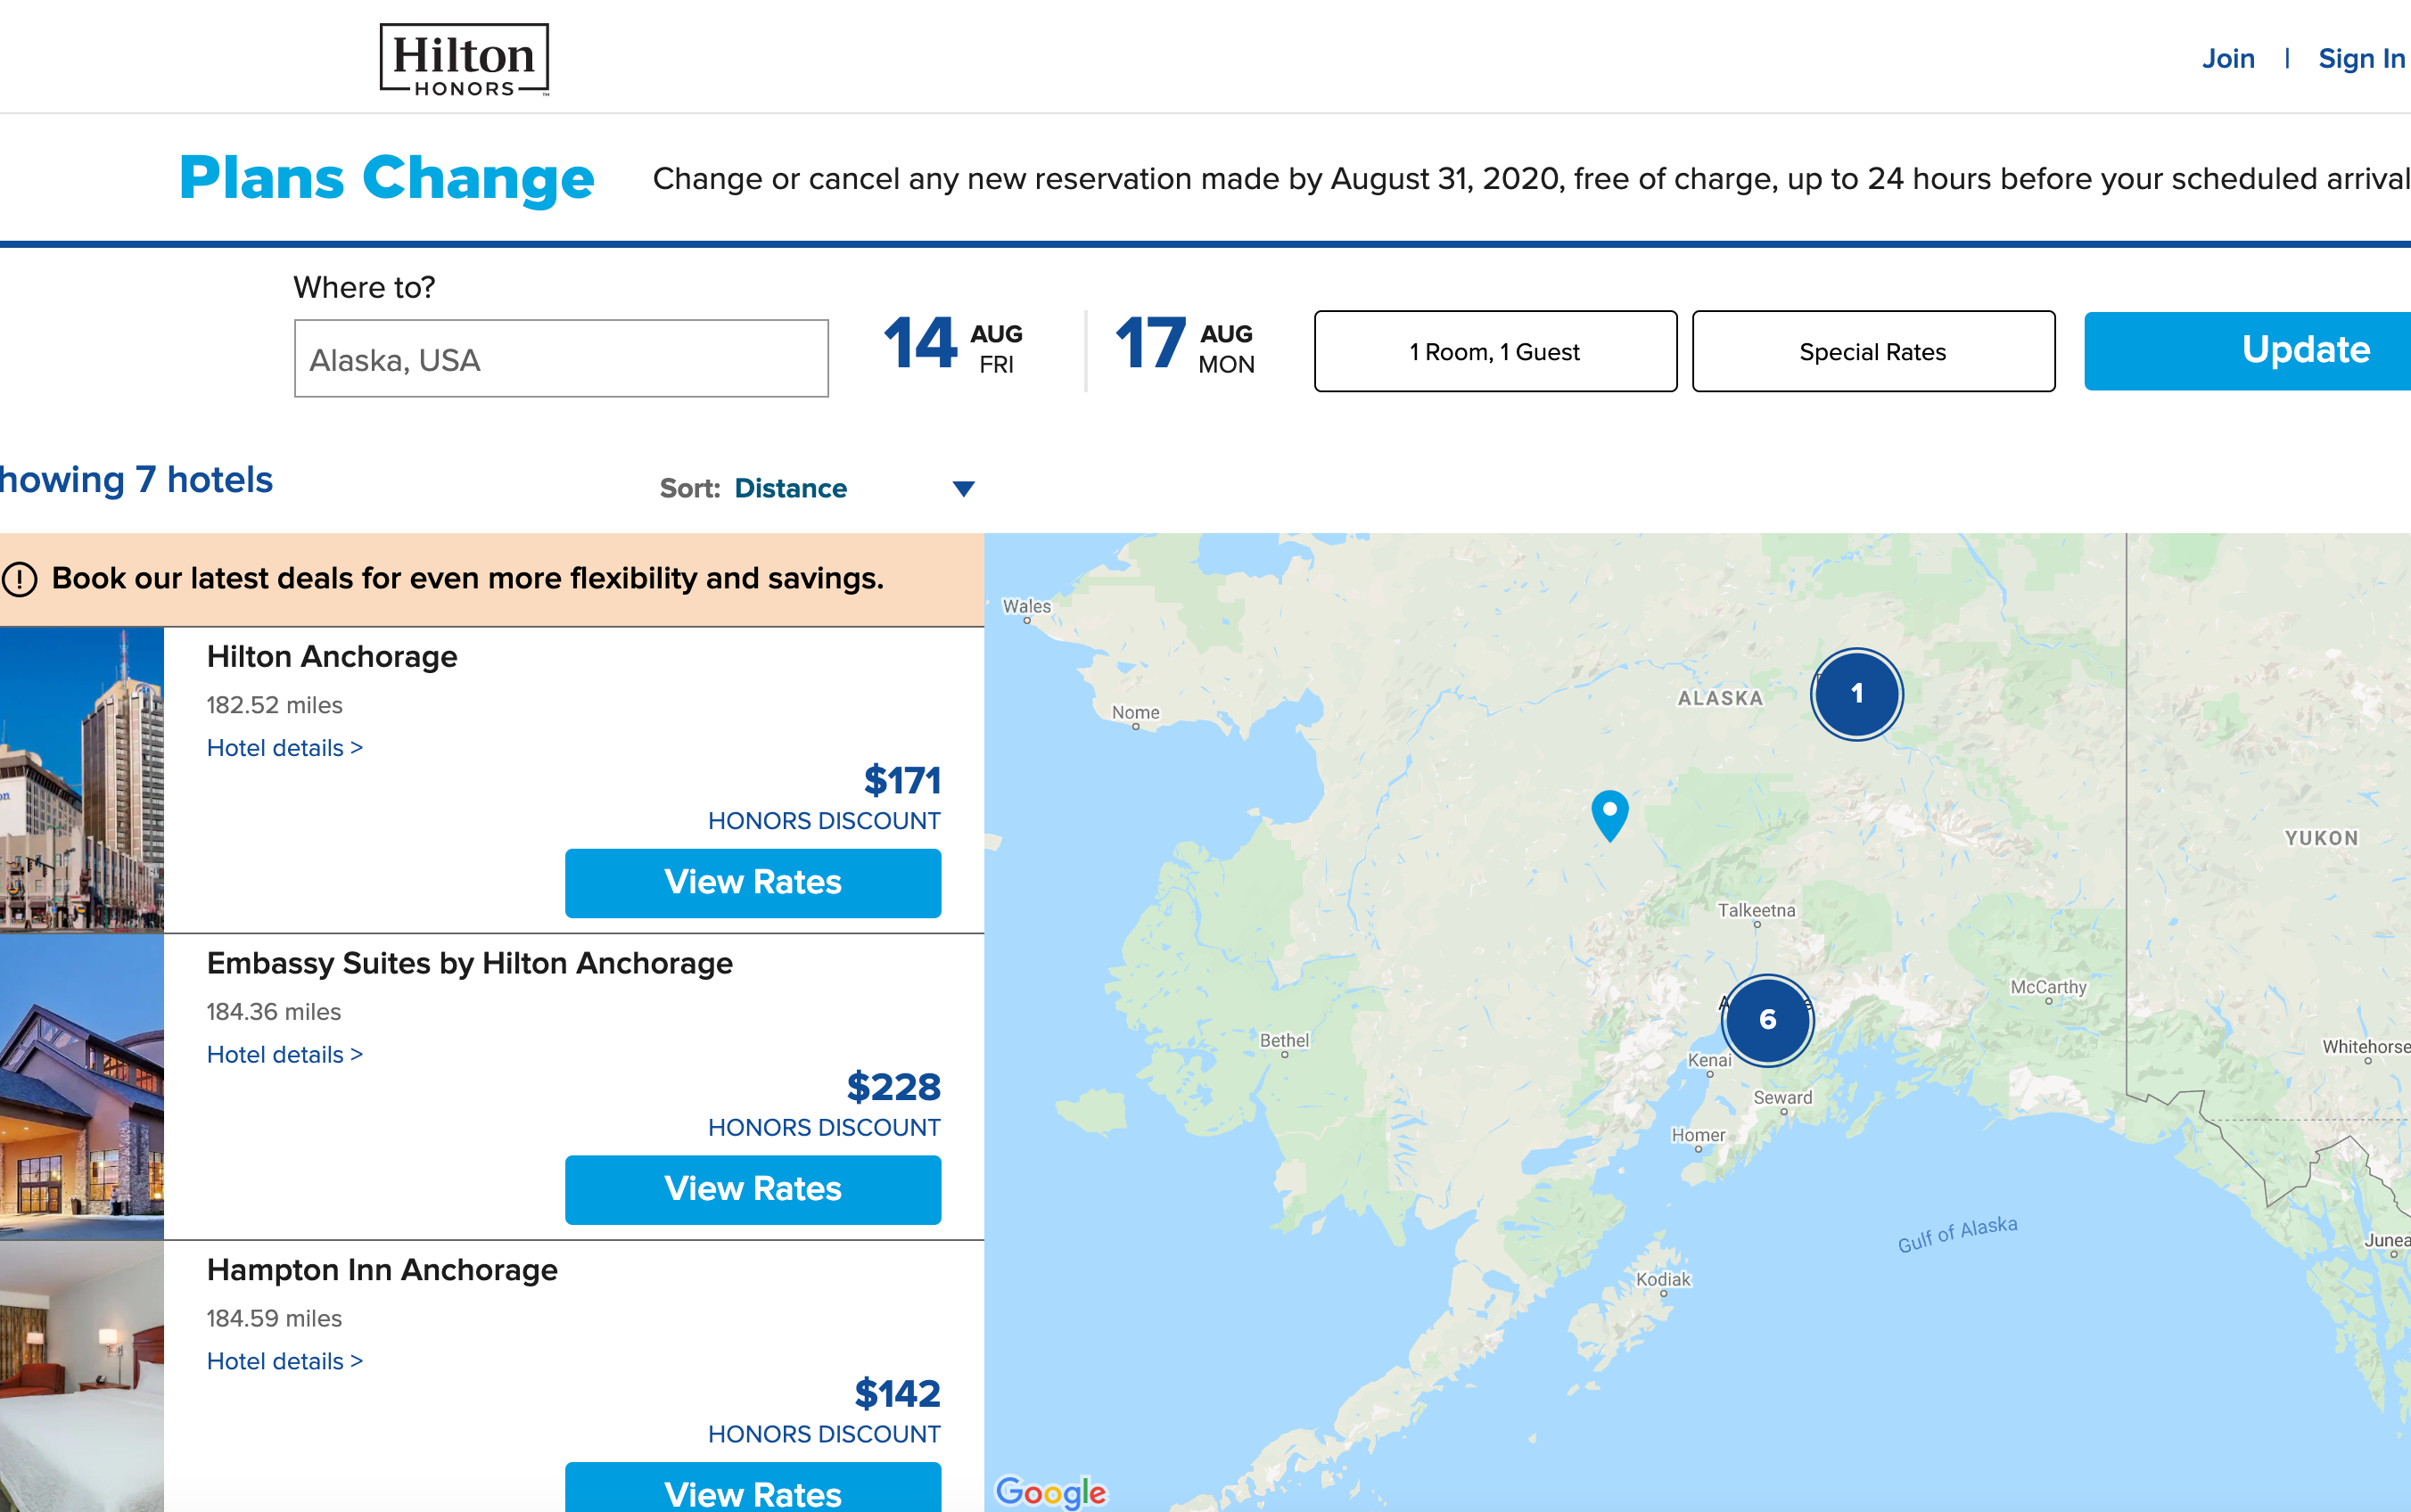Open the Sort Distance dropdown arrow
Image resolution: width=2411 pixels, height=1512 pixels.
[963, 489]
